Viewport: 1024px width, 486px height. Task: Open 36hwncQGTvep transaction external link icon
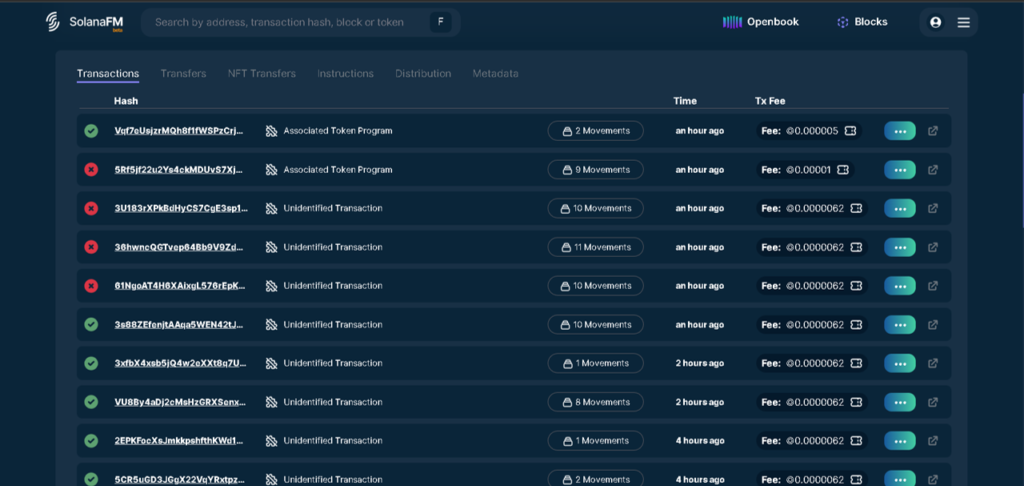coord(933,248)
